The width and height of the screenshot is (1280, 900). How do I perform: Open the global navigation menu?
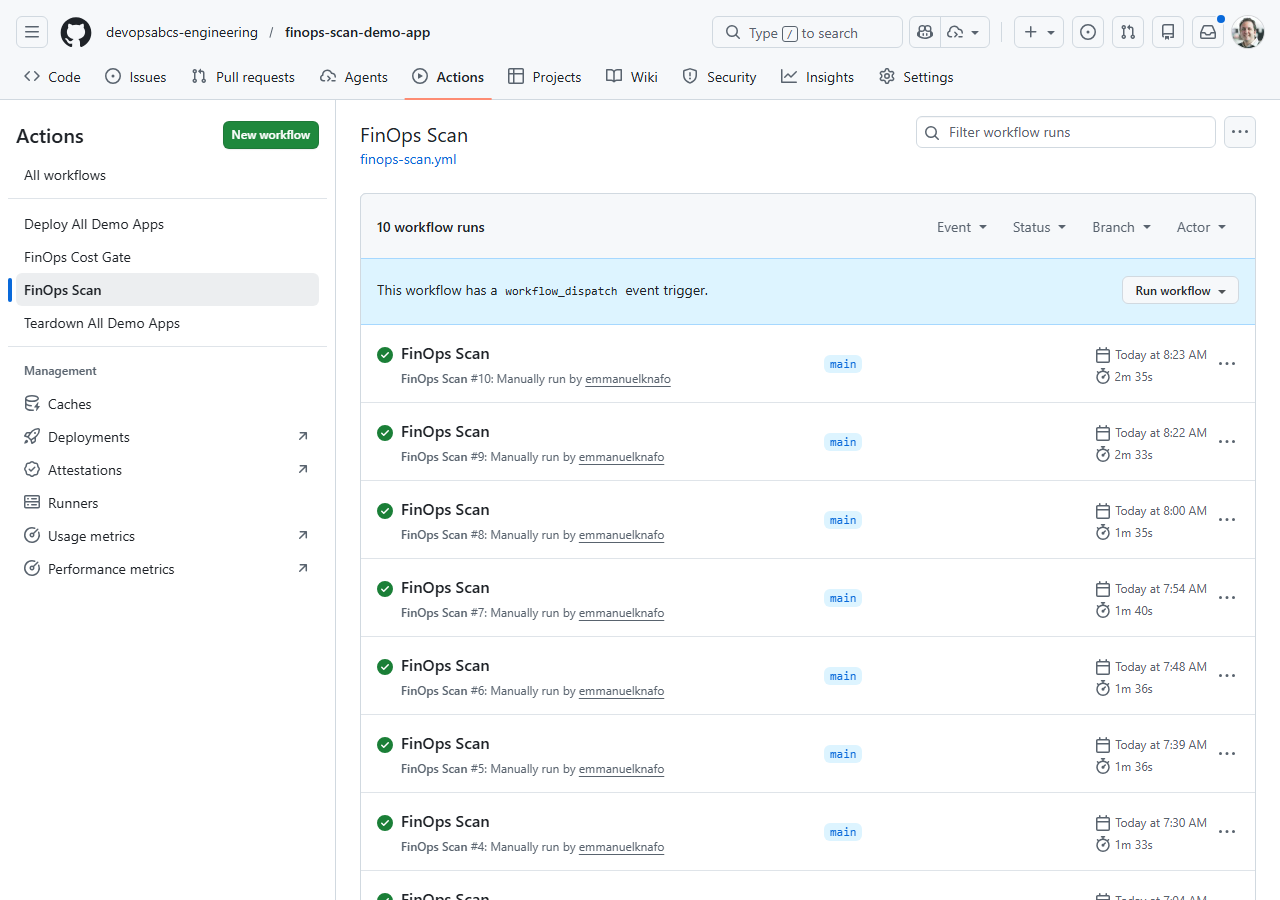[31, 31]
